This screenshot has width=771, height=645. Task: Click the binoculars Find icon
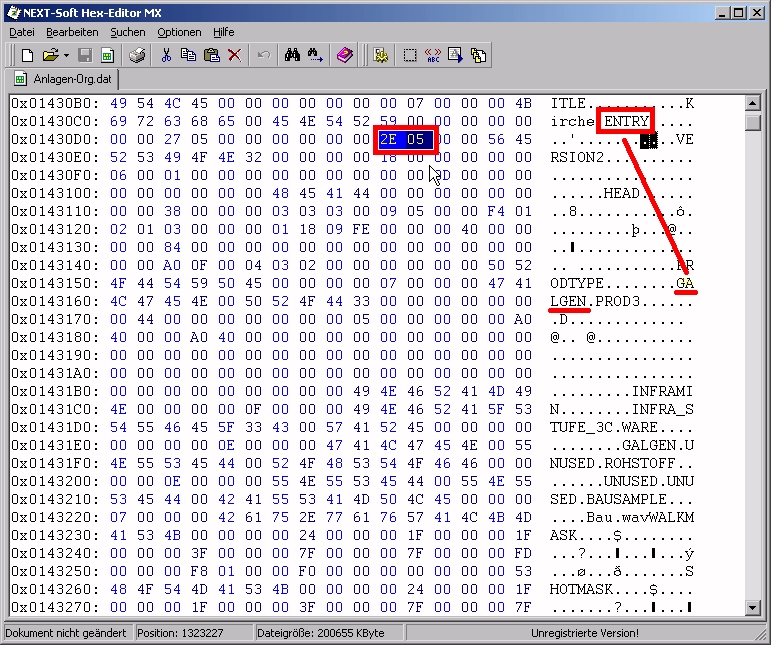(x=292, y=56)
